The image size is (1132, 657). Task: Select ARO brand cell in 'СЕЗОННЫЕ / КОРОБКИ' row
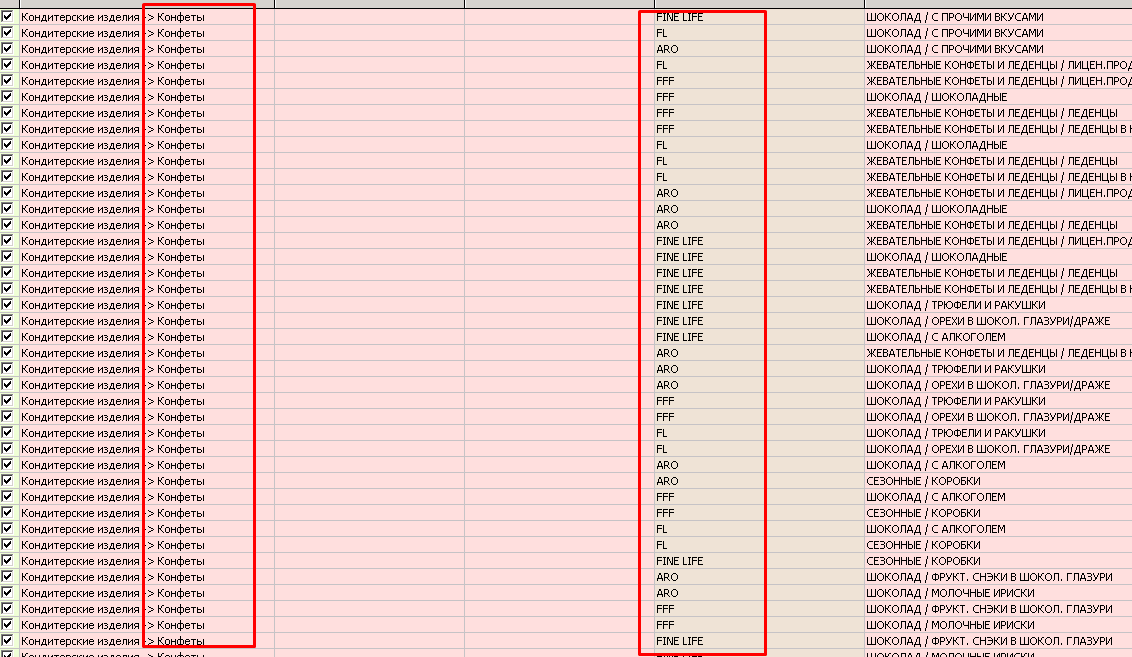(x=759, y=481)
